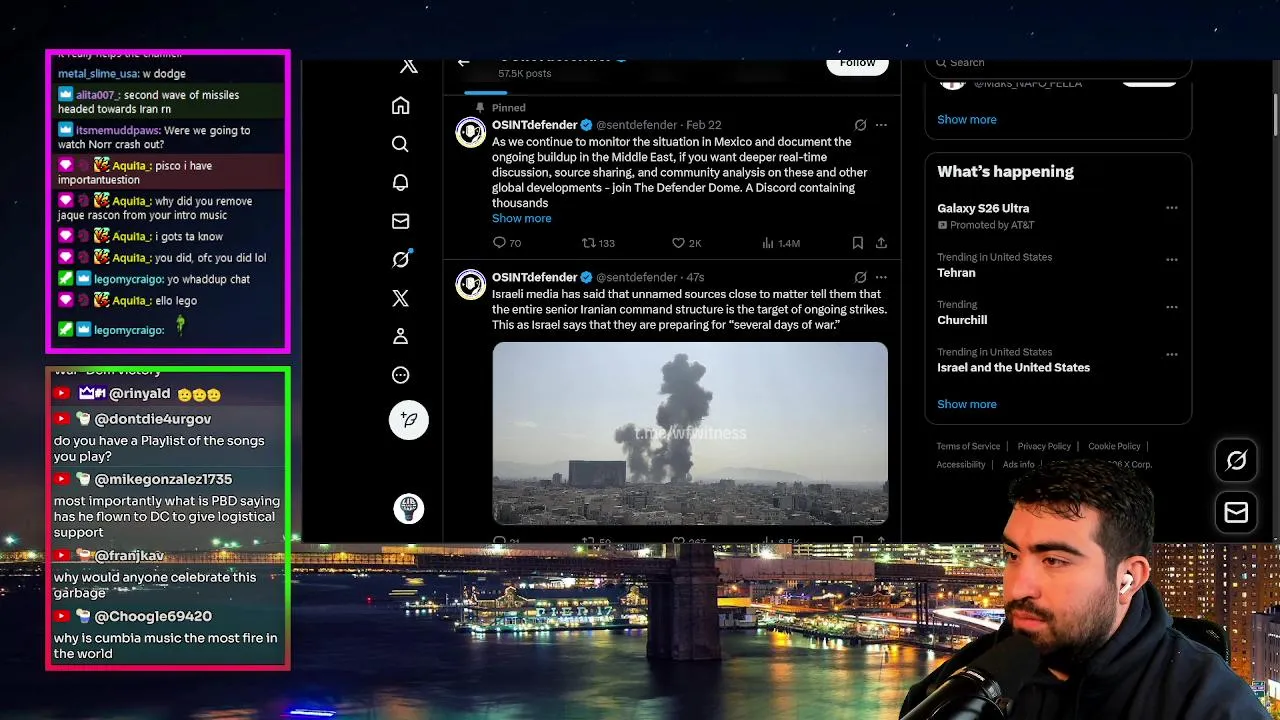Image resolution: width=1280 pixels, height=720 pixels.
Task: Open Galaxy S26 Ultra promoted trend
Action: point(983,208)
